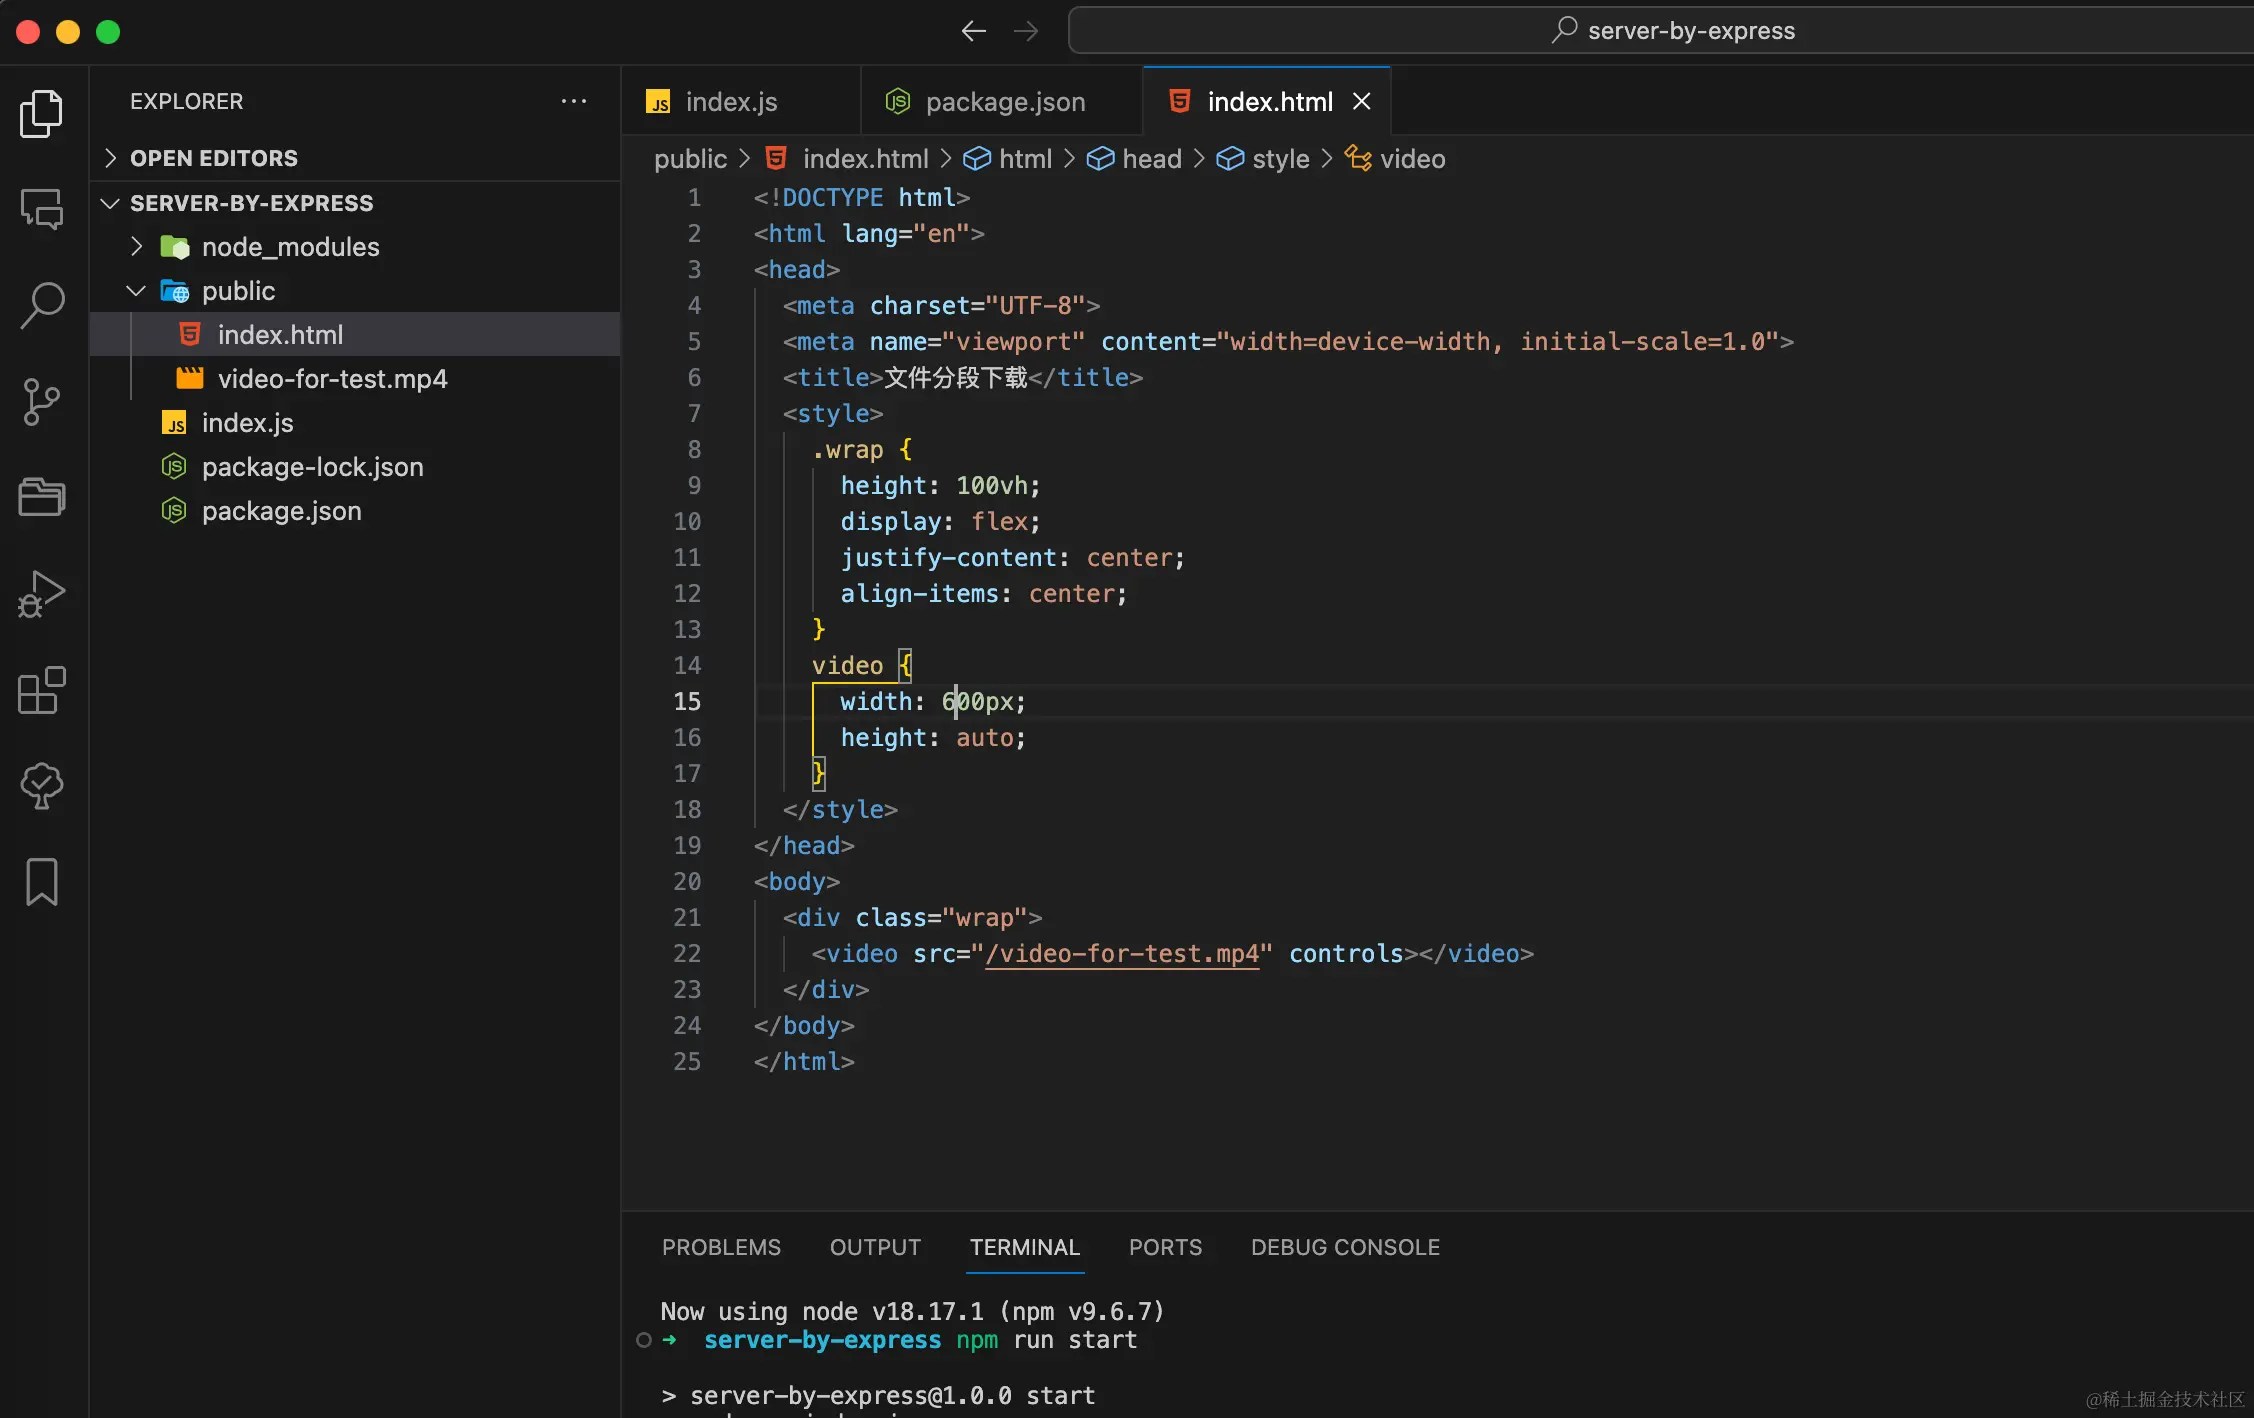2254x1418 pixels.
Task: Select index.html in the explorer tree
Action: 355,334
